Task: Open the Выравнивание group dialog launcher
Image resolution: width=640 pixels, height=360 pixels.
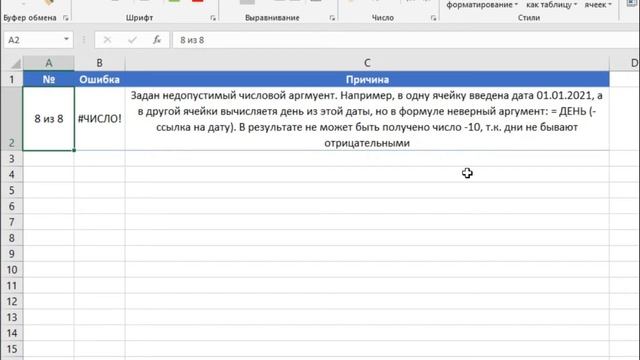Action: coord(332,18)
